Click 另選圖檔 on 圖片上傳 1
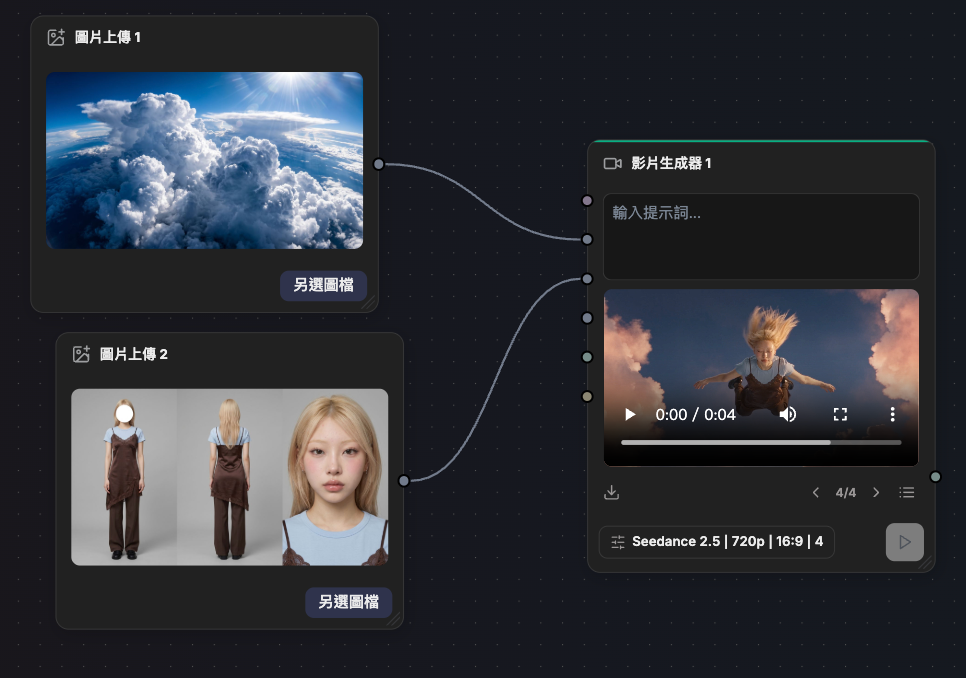966x678 pixels. point(323,286)
